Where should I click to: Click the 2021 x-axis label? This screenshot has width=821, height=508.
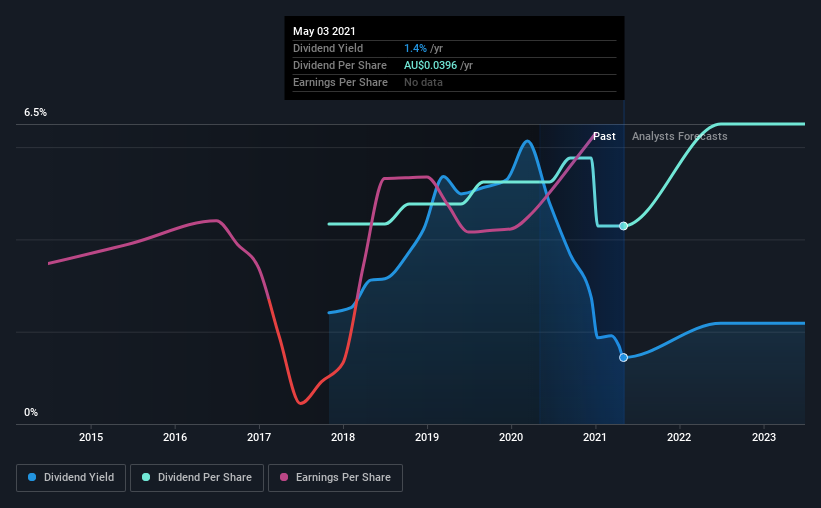pyautogui.click(x=595, y=437)
